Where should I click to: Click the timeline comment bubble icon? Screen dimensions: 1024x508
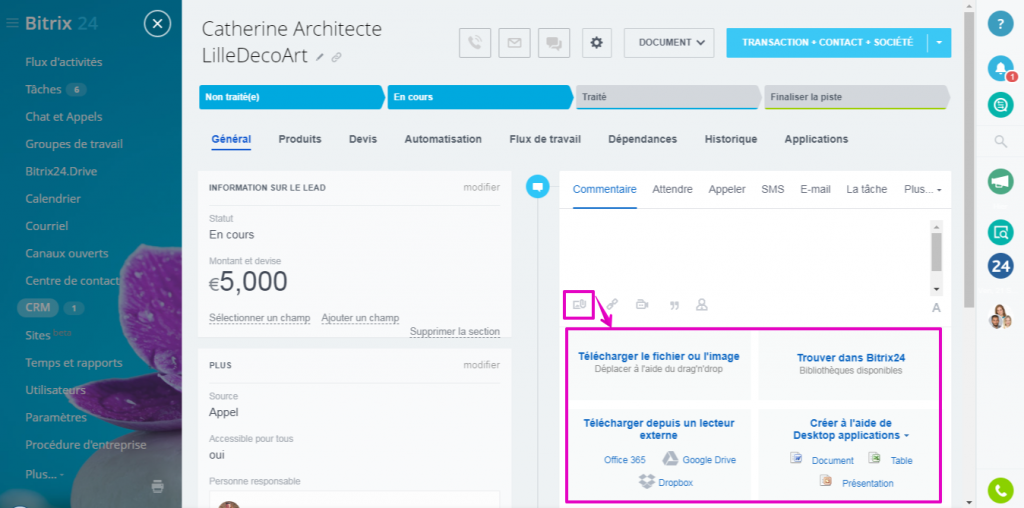[x=537, y=187]
